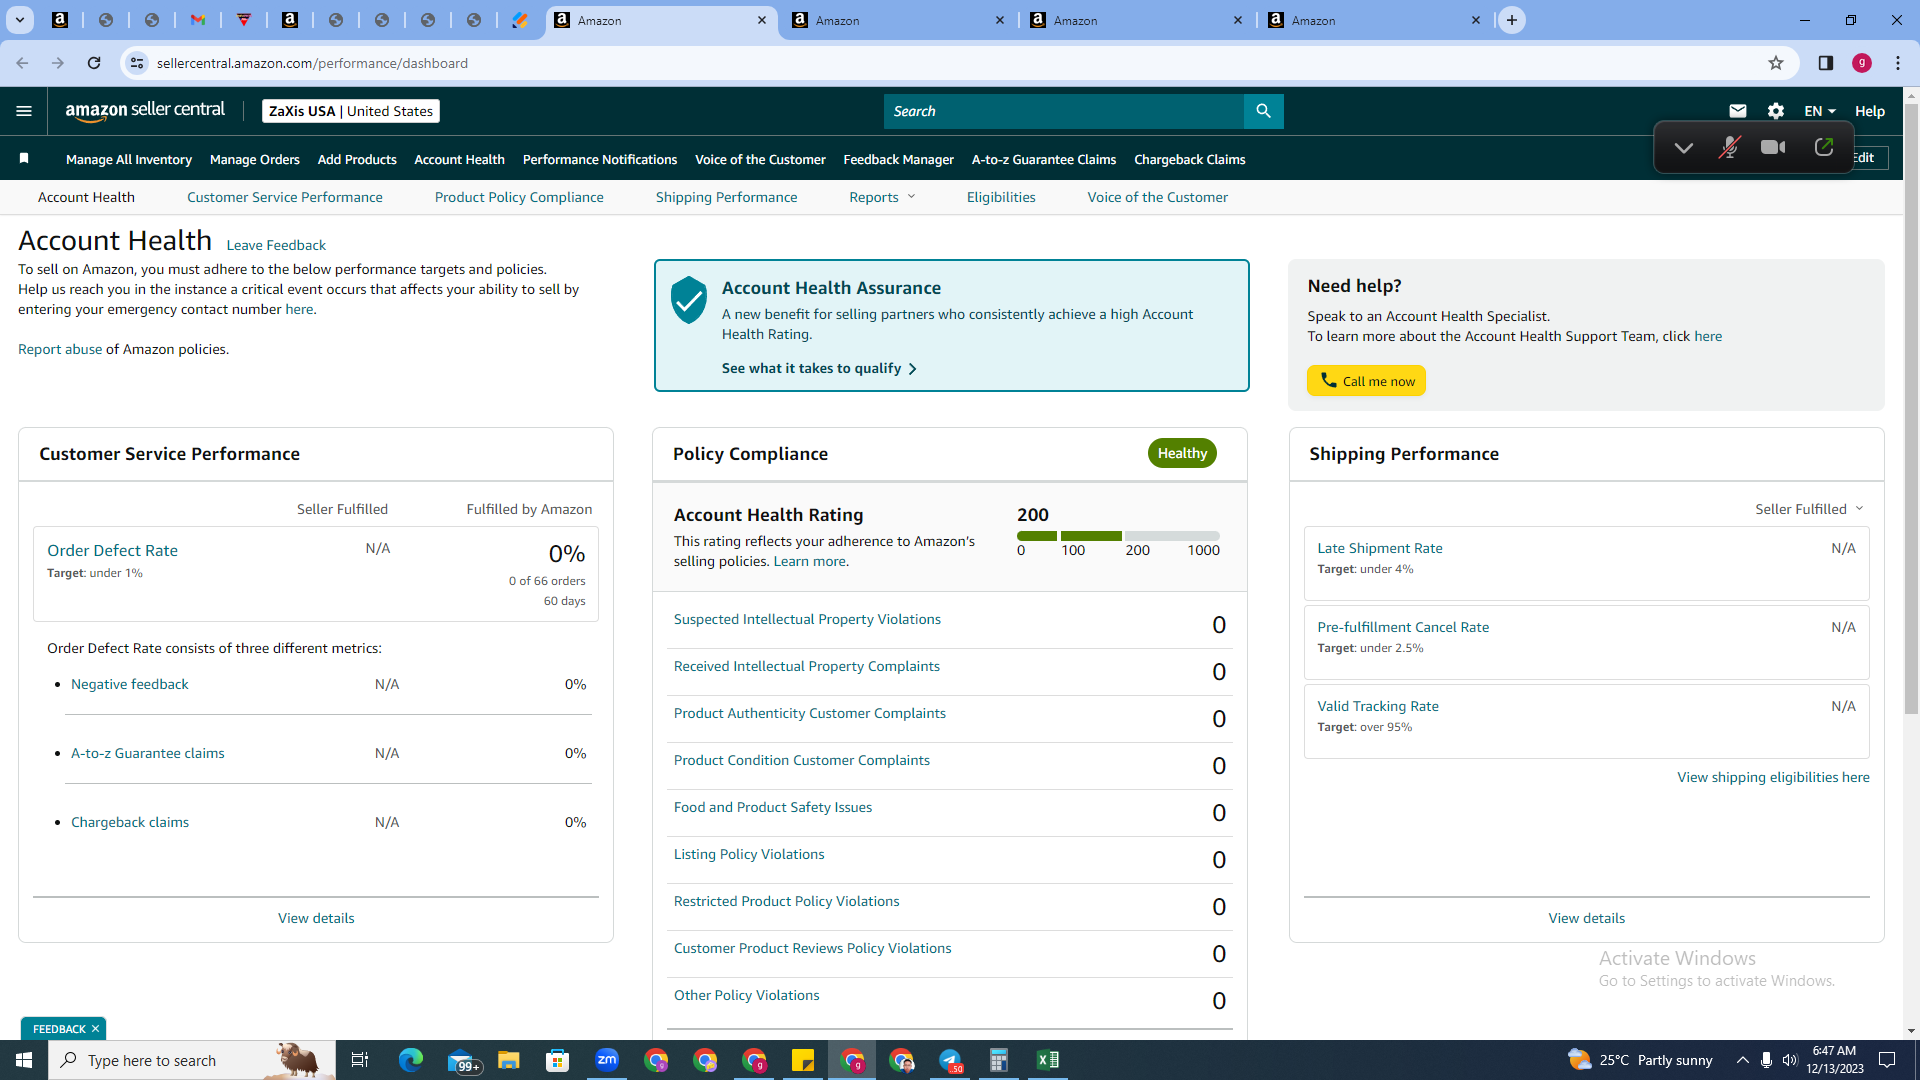The height and width of the screenshot is (1080, 1920).
Task: Go back with the browser back arrow
Action: coord(22,63)
